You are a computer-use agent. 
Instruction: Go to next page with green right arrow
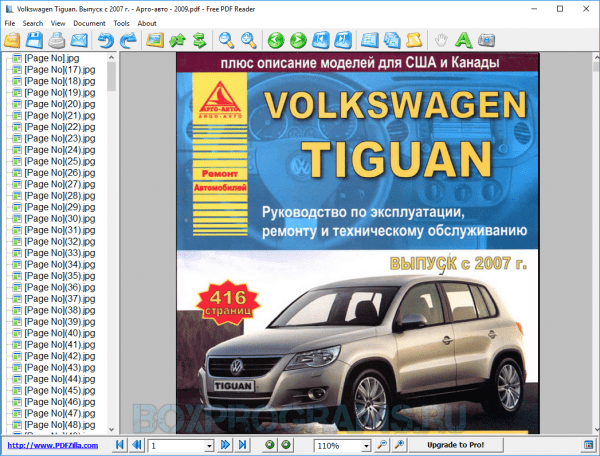pos(298,40)
